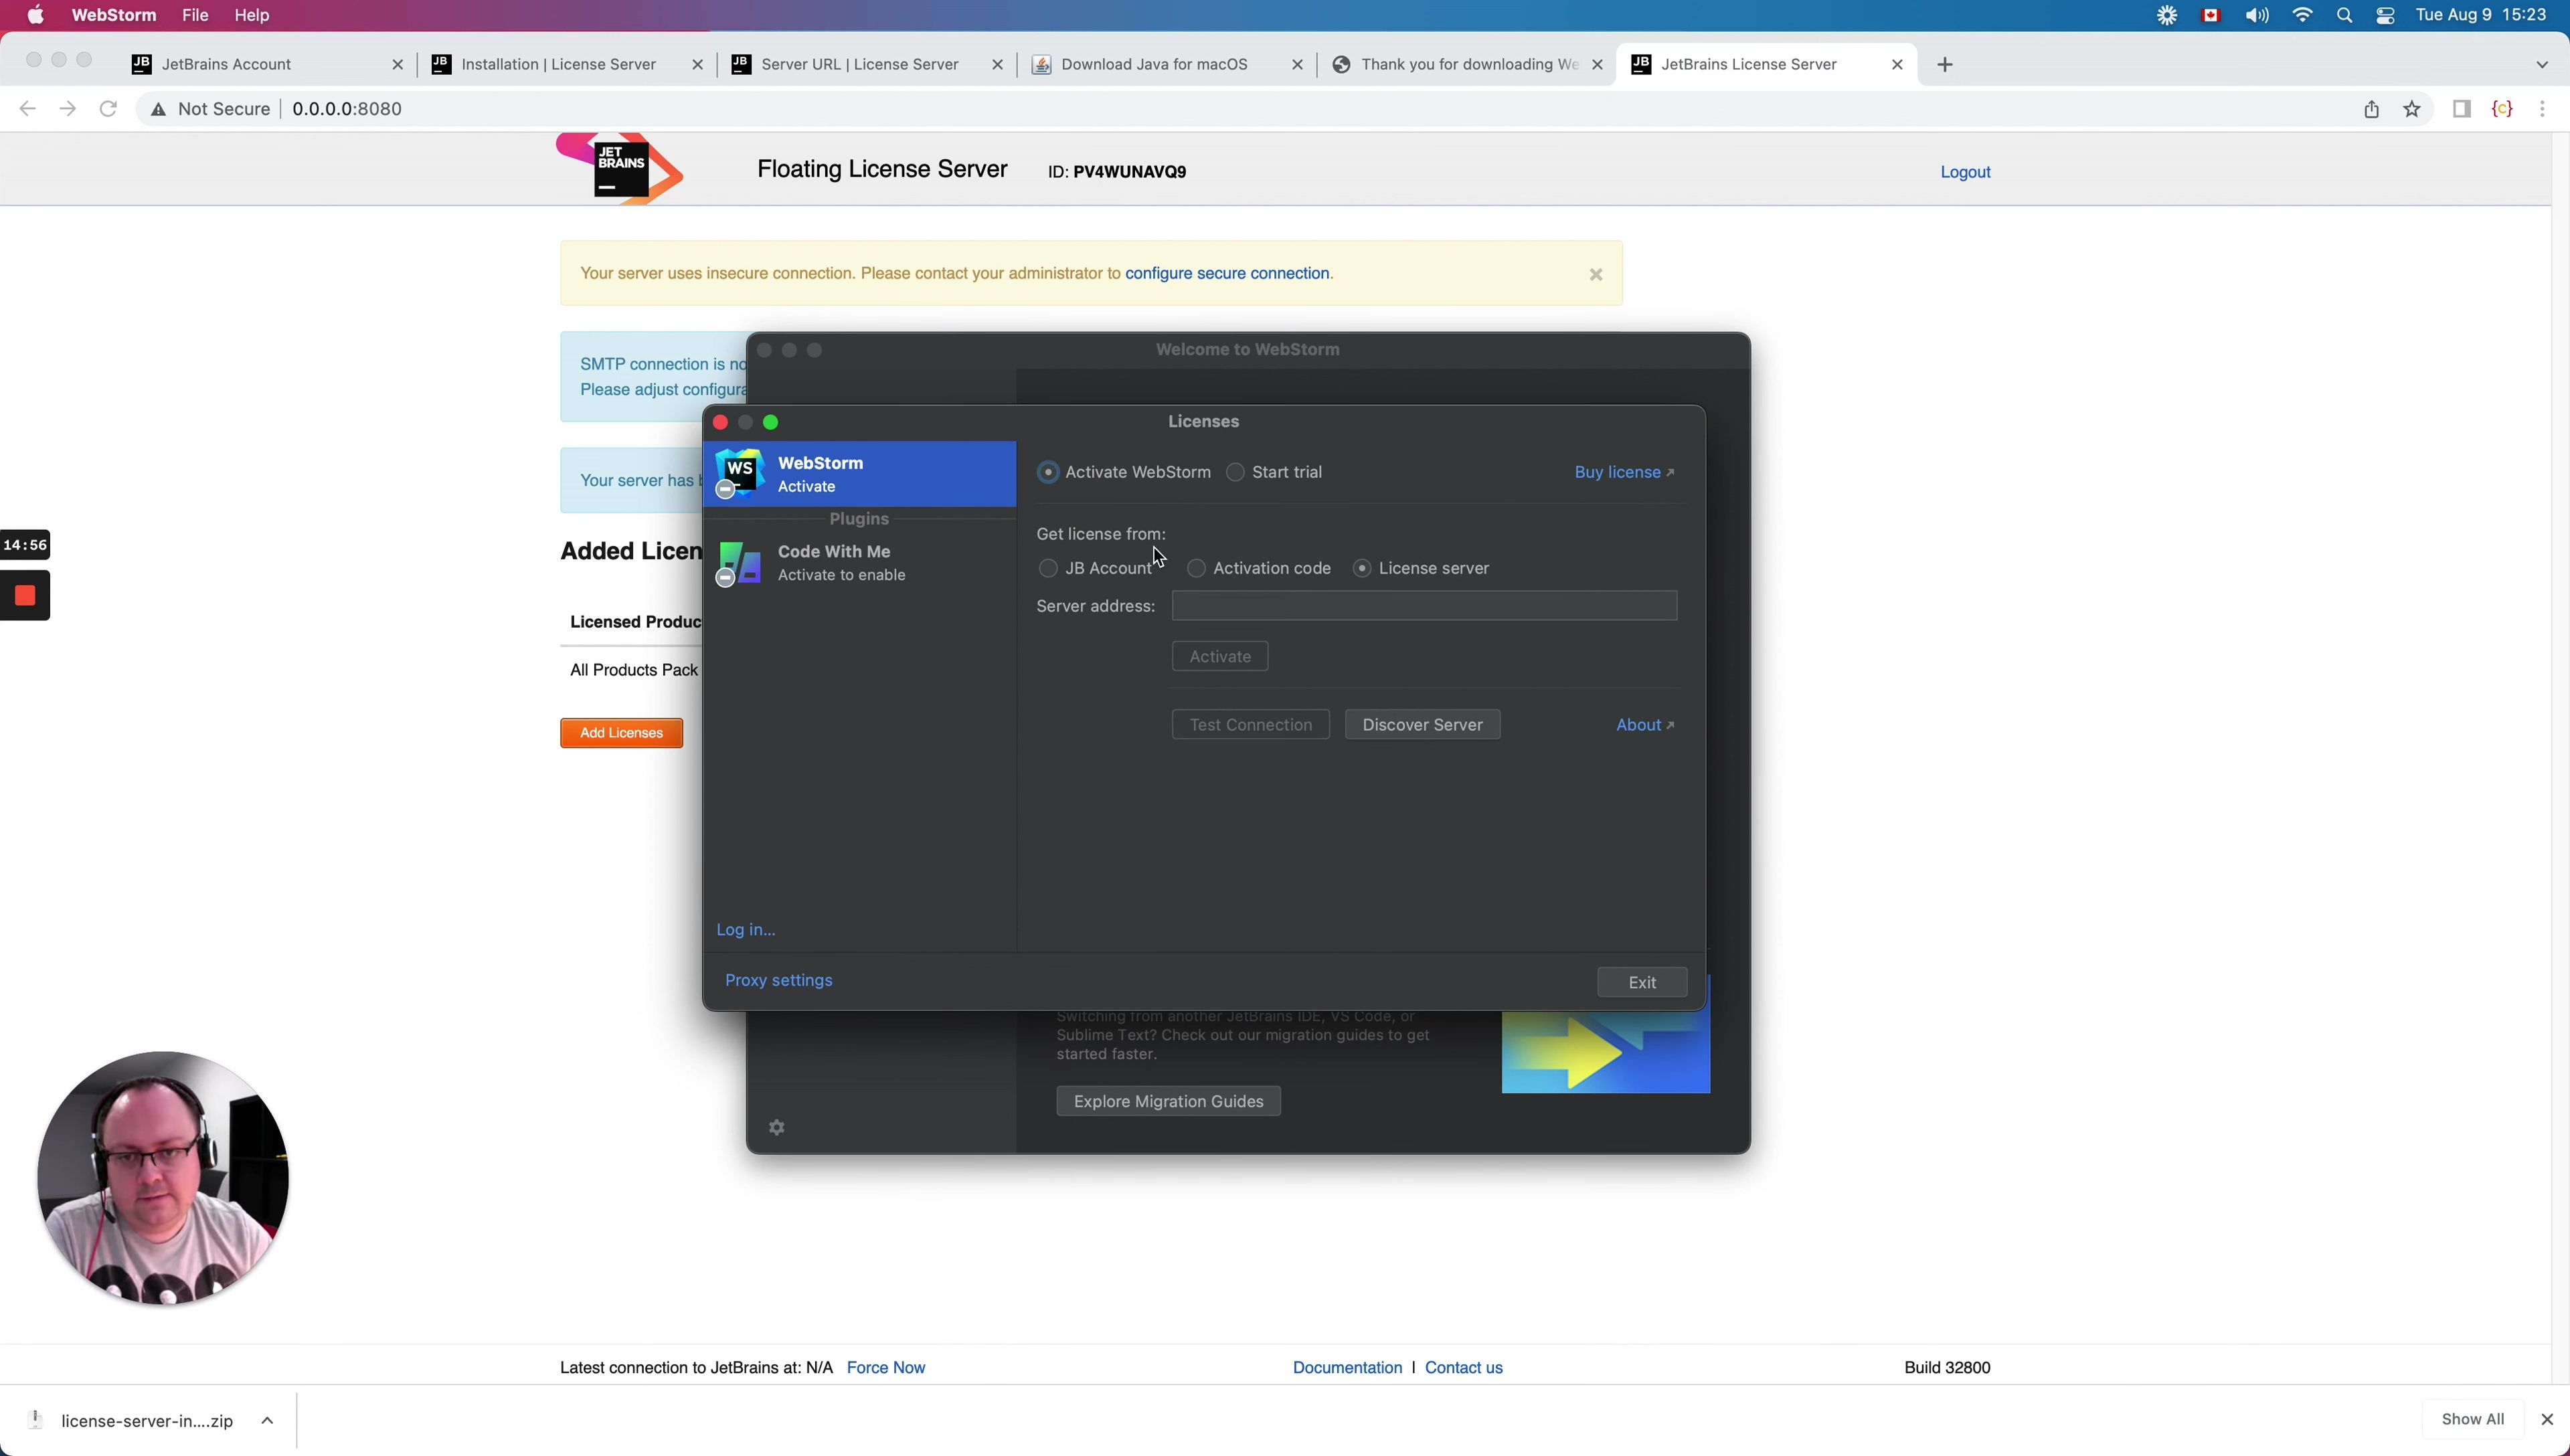2570x1456 pixels.
Task: Click the Exit button
Action: (1642, 982)
